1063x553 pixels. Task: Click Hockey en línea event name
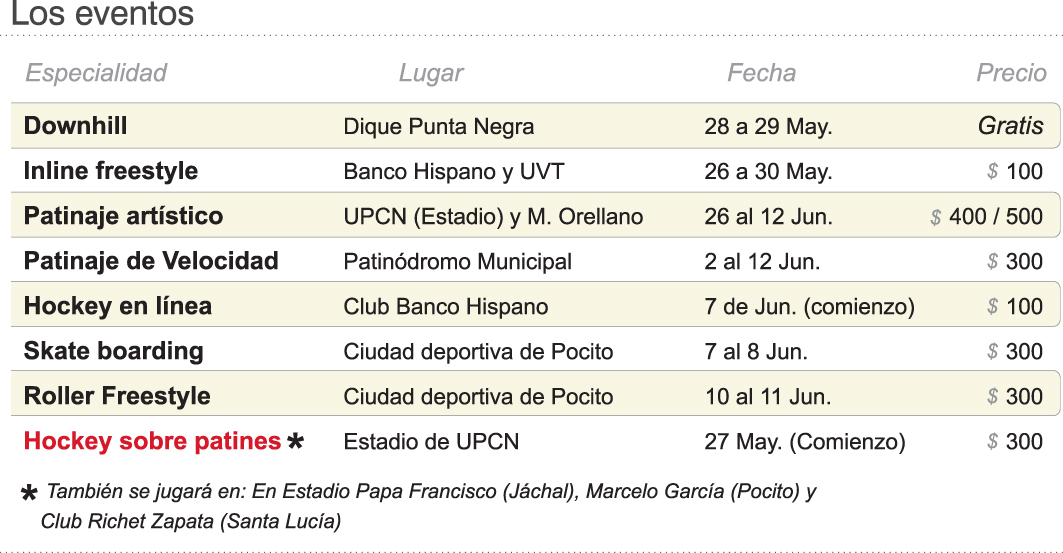117,306
